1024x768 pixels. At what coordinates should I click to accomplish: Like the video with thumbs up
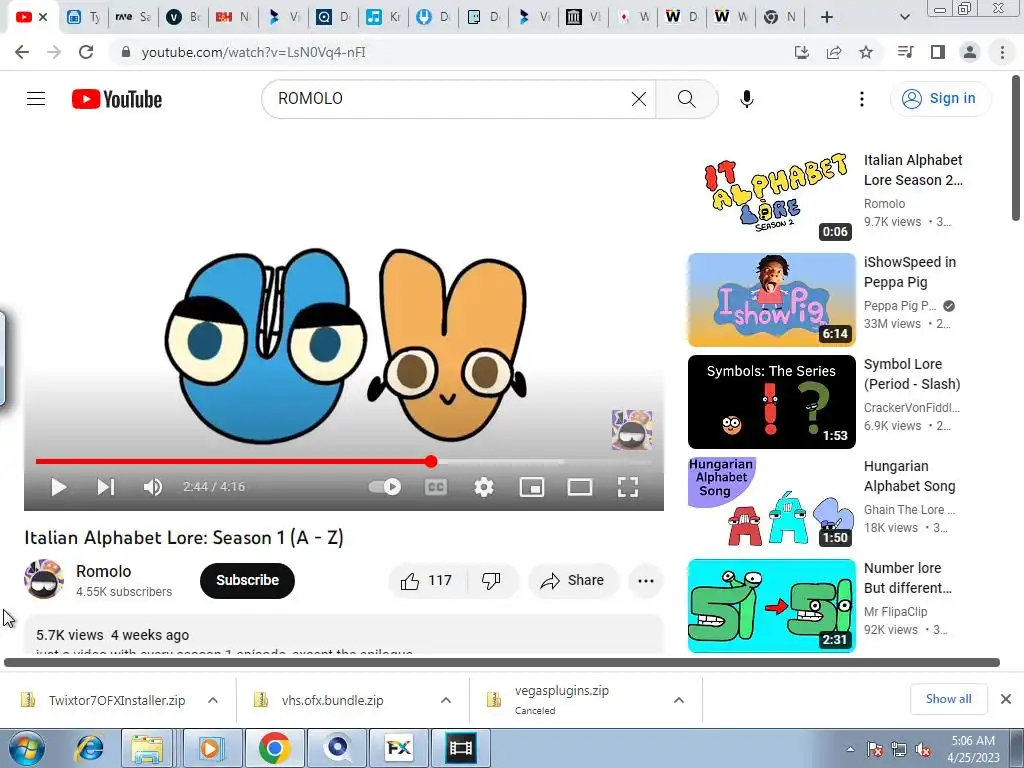point(427,581)
